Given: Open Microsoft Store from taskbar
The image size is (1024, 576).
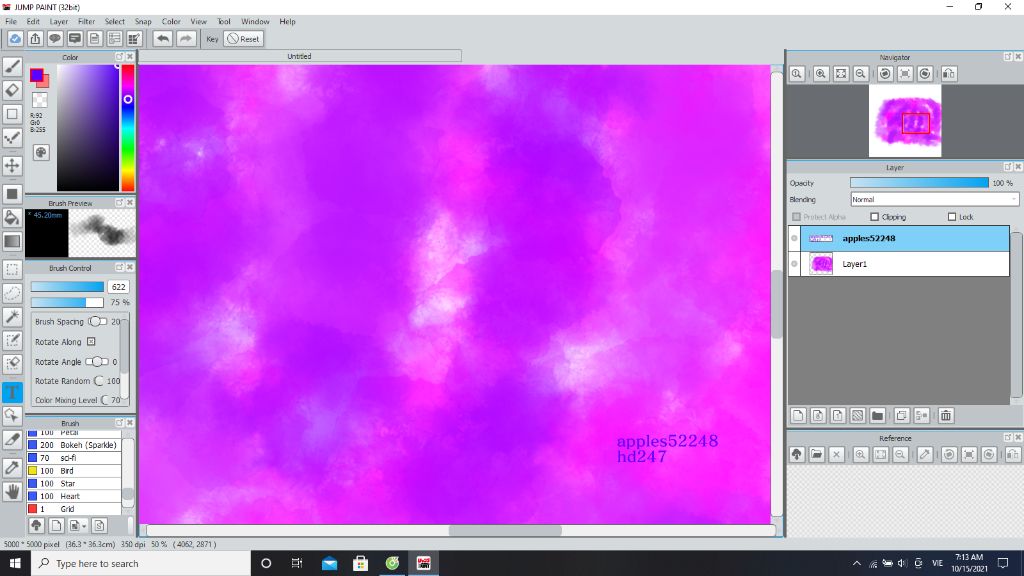Looking at the screenshot, I should point(360,563).
